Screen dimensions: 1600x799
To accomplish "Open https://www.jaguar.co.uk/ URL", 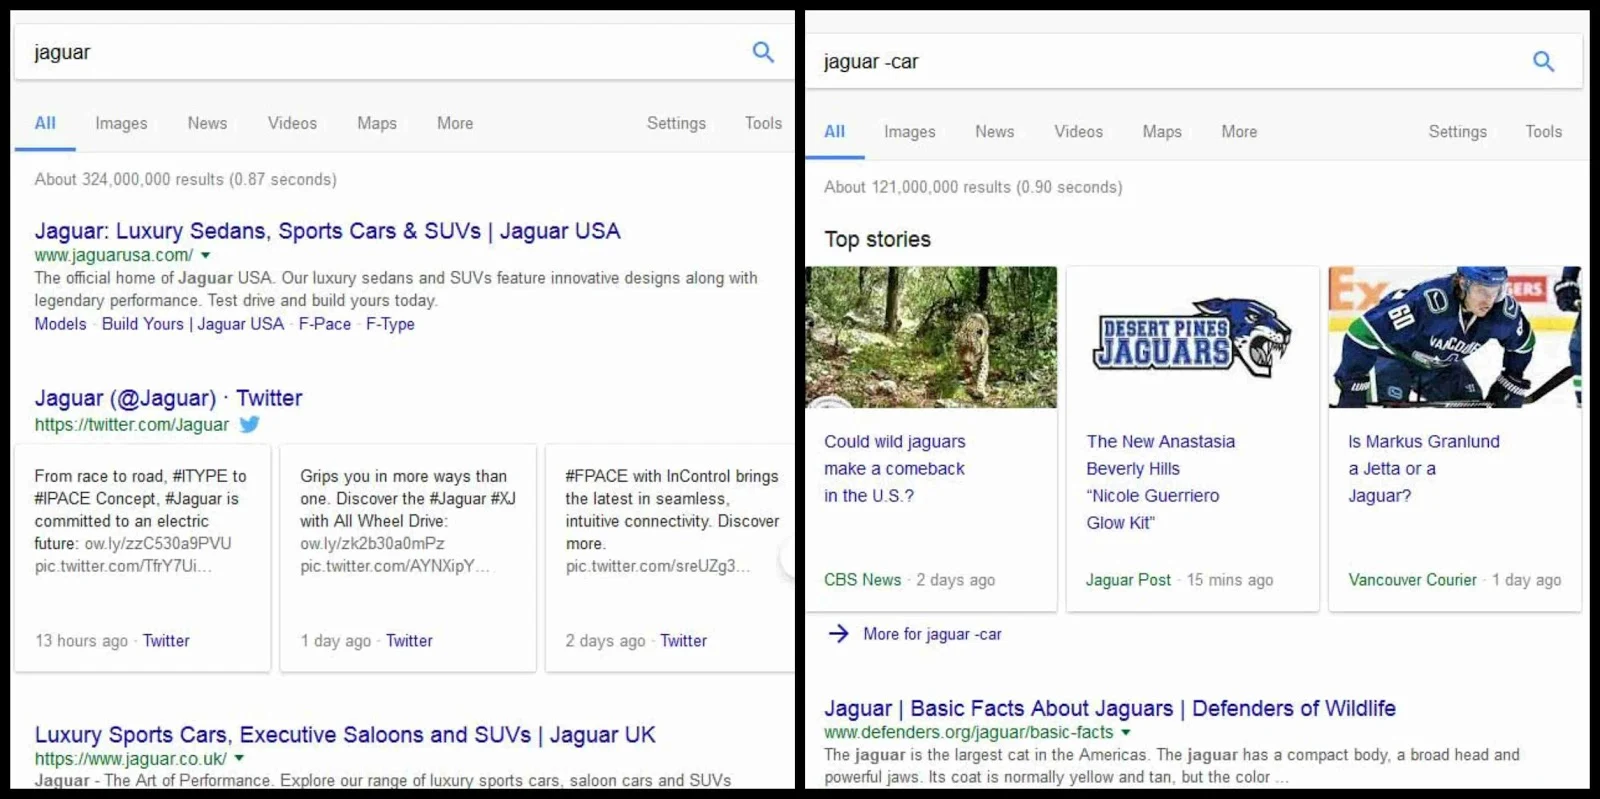I will [130, 759].
